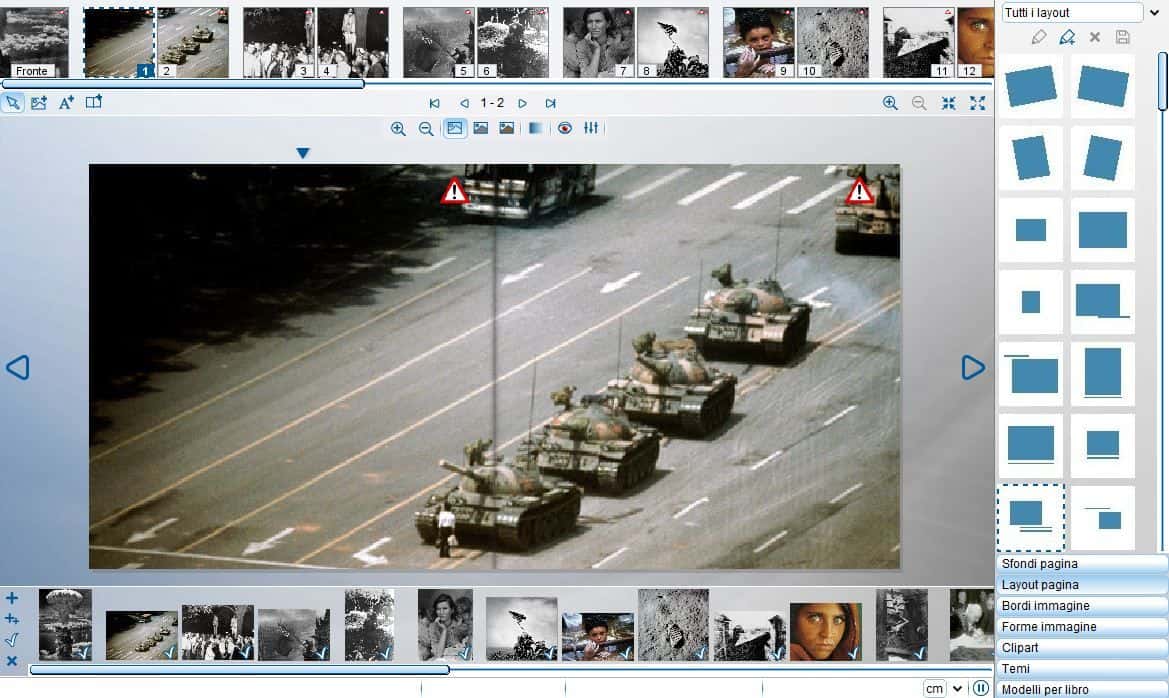Click the full screen expand arrows icon
1169x698 pixels.
(x=977, y=104)
